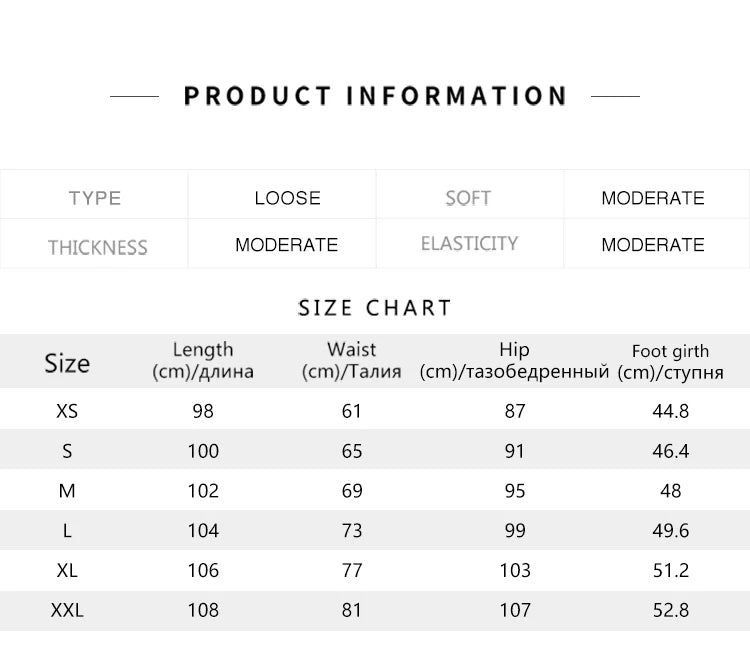Click the SOFT label cell
Screen dimensions: 750x656
pos(468,198)
